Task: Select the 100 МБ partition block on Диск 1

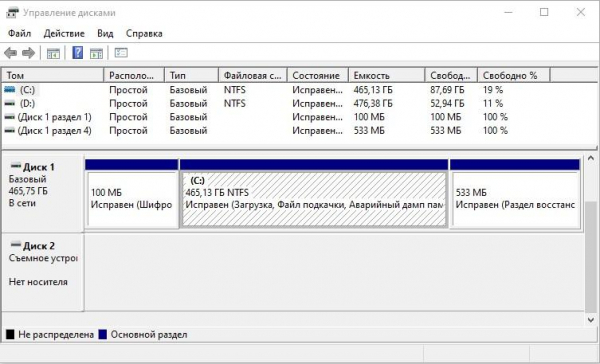Action: pos(132,199)
